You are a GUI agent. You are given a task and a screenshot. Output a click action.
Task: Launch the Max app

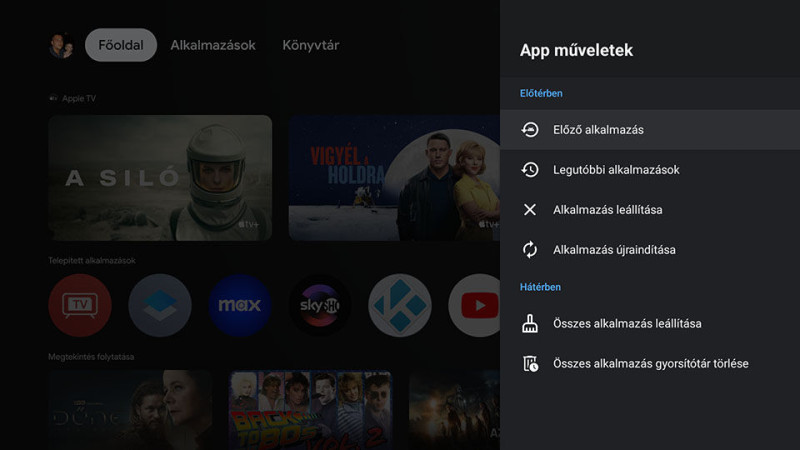[240, 305]
